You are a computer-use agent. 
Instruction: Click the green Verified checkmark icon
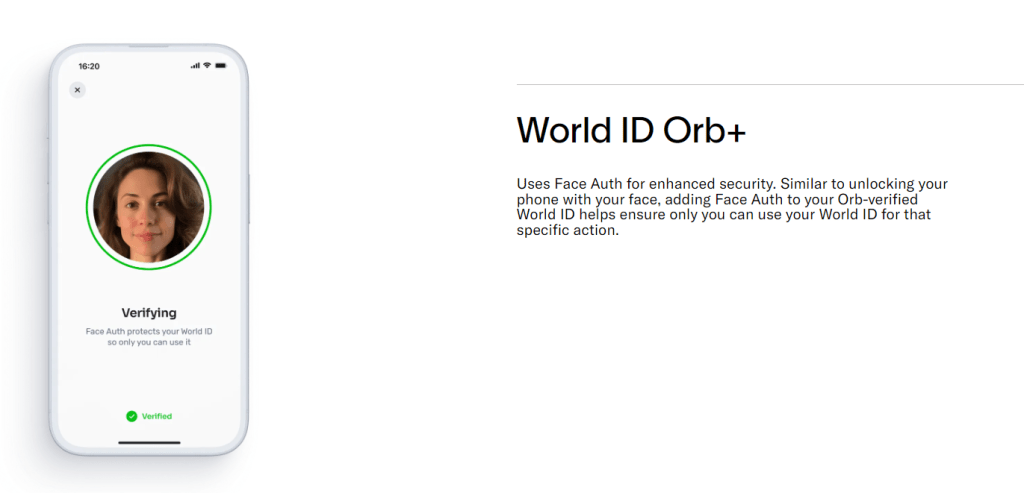(x=131, y=416)
